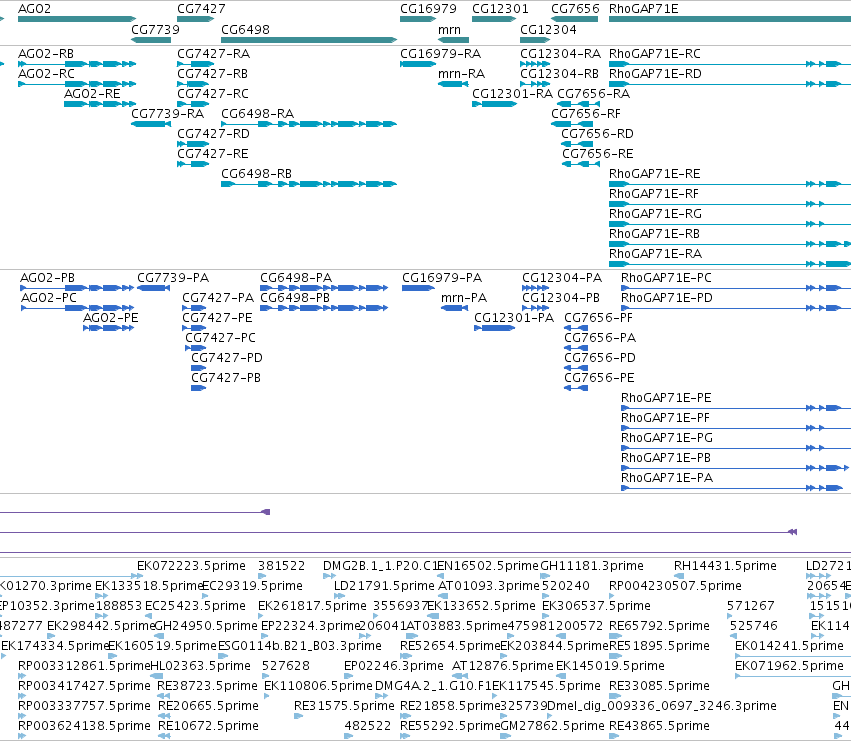Screen dimensions: 851x741
Task: Open EST AT12876.5prime
Action: click(503, 666)
